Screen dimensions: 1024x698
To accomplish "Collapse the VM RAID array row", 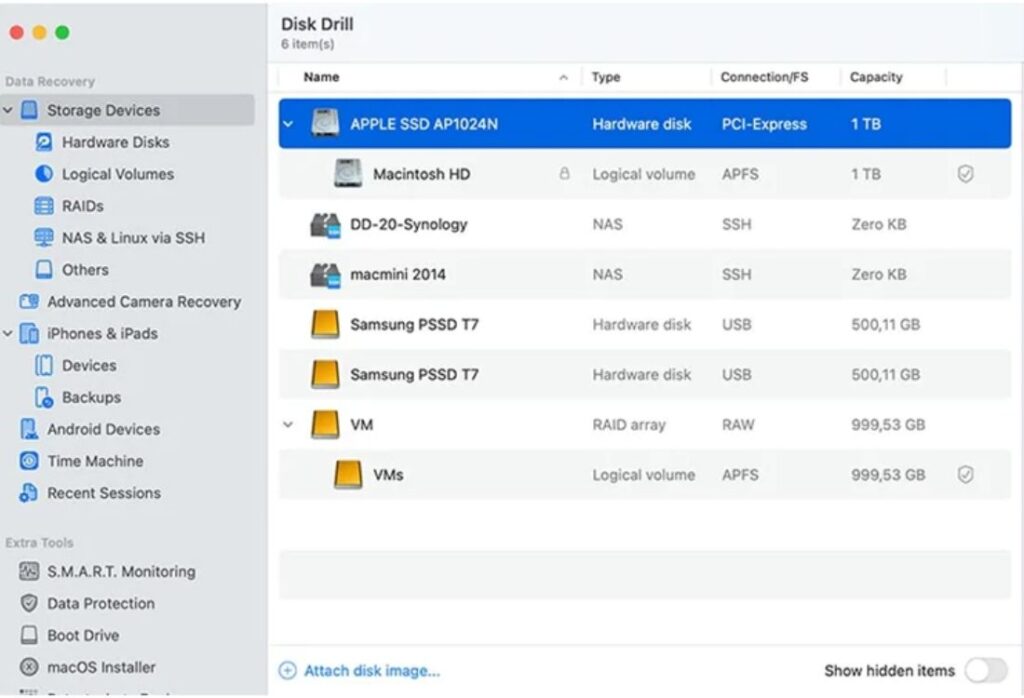I will 289,425.
